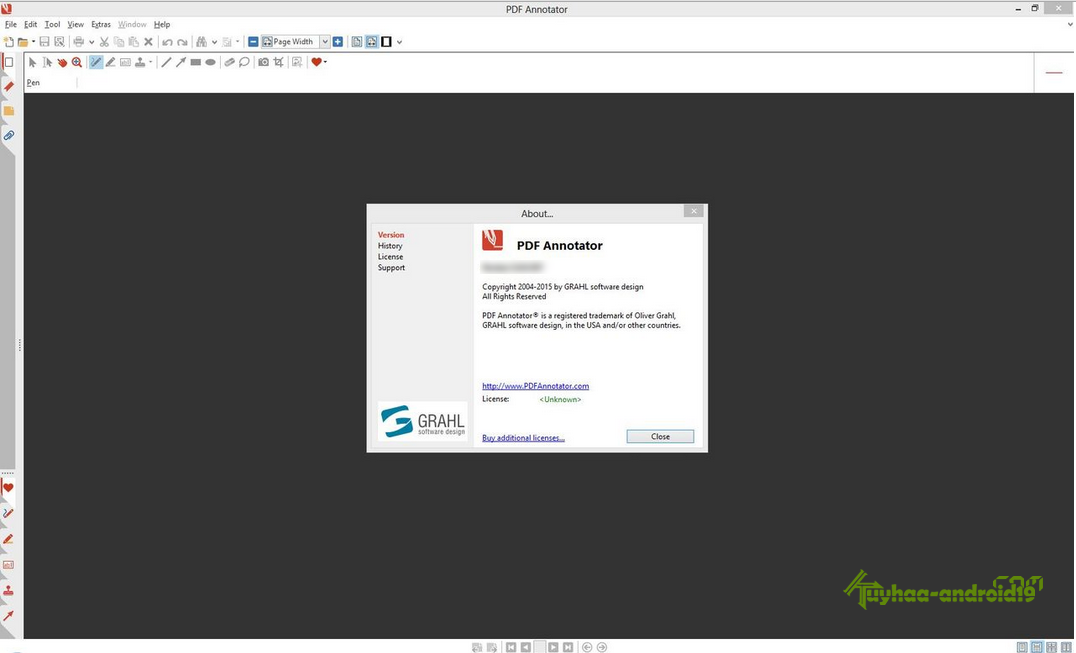Select the Rectangle shape tool

click(196, 62)
